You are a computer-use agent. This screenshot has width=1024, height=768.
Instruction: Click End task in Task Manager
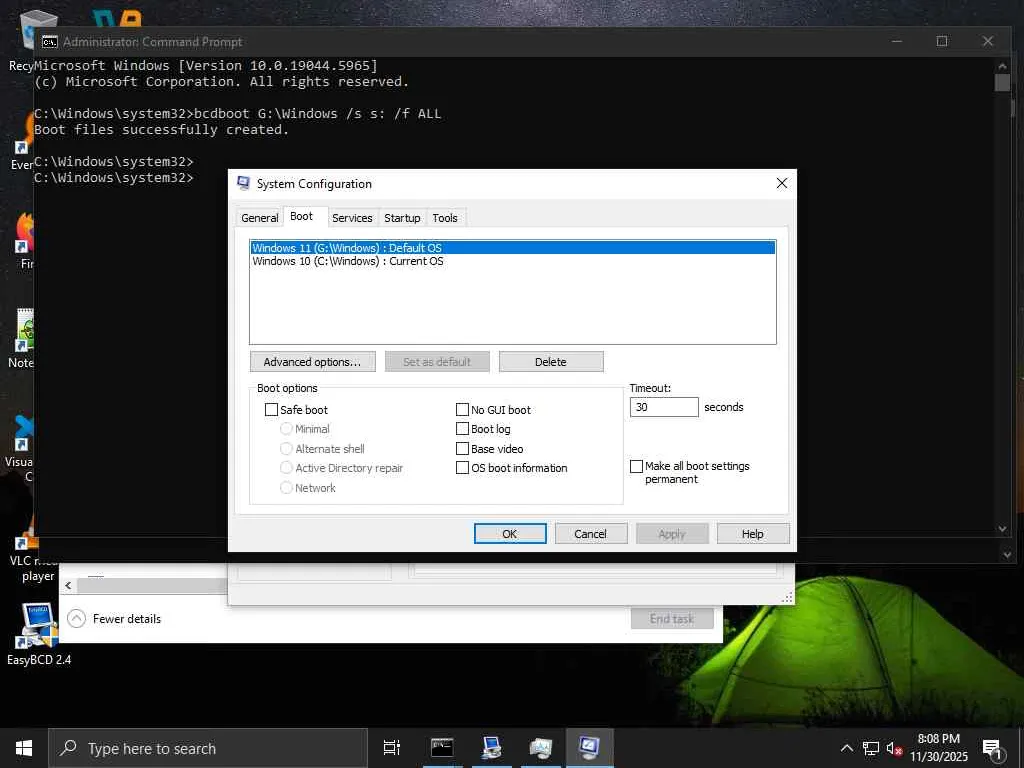coord(672,618)
